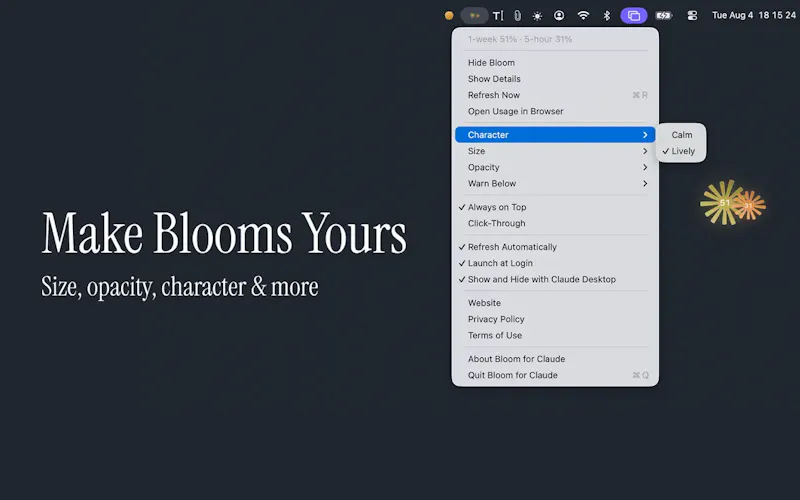Open the user account menu bar icon
Viewport: 800px width, 500px height.
559,15
